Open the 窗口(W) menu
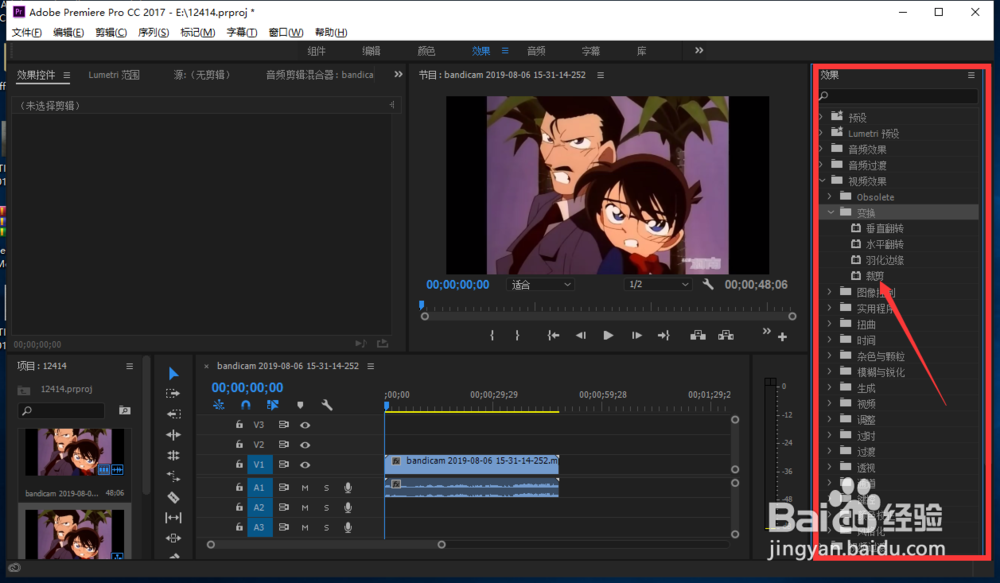This screenshot has height=583, width=1000. pos(286,33)
